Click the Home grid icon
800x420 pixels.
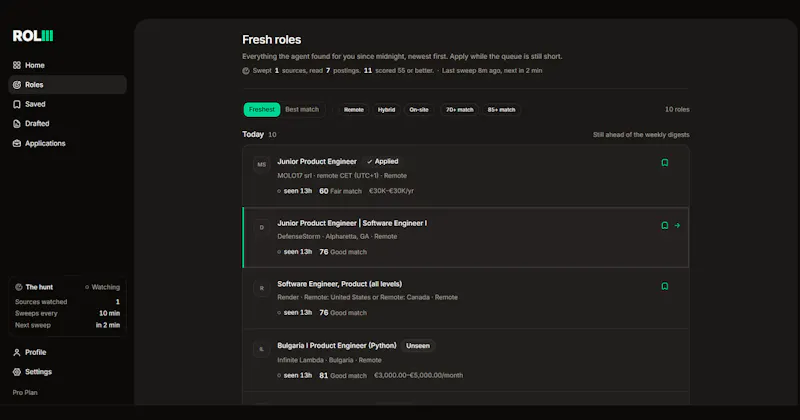point(17,65)
